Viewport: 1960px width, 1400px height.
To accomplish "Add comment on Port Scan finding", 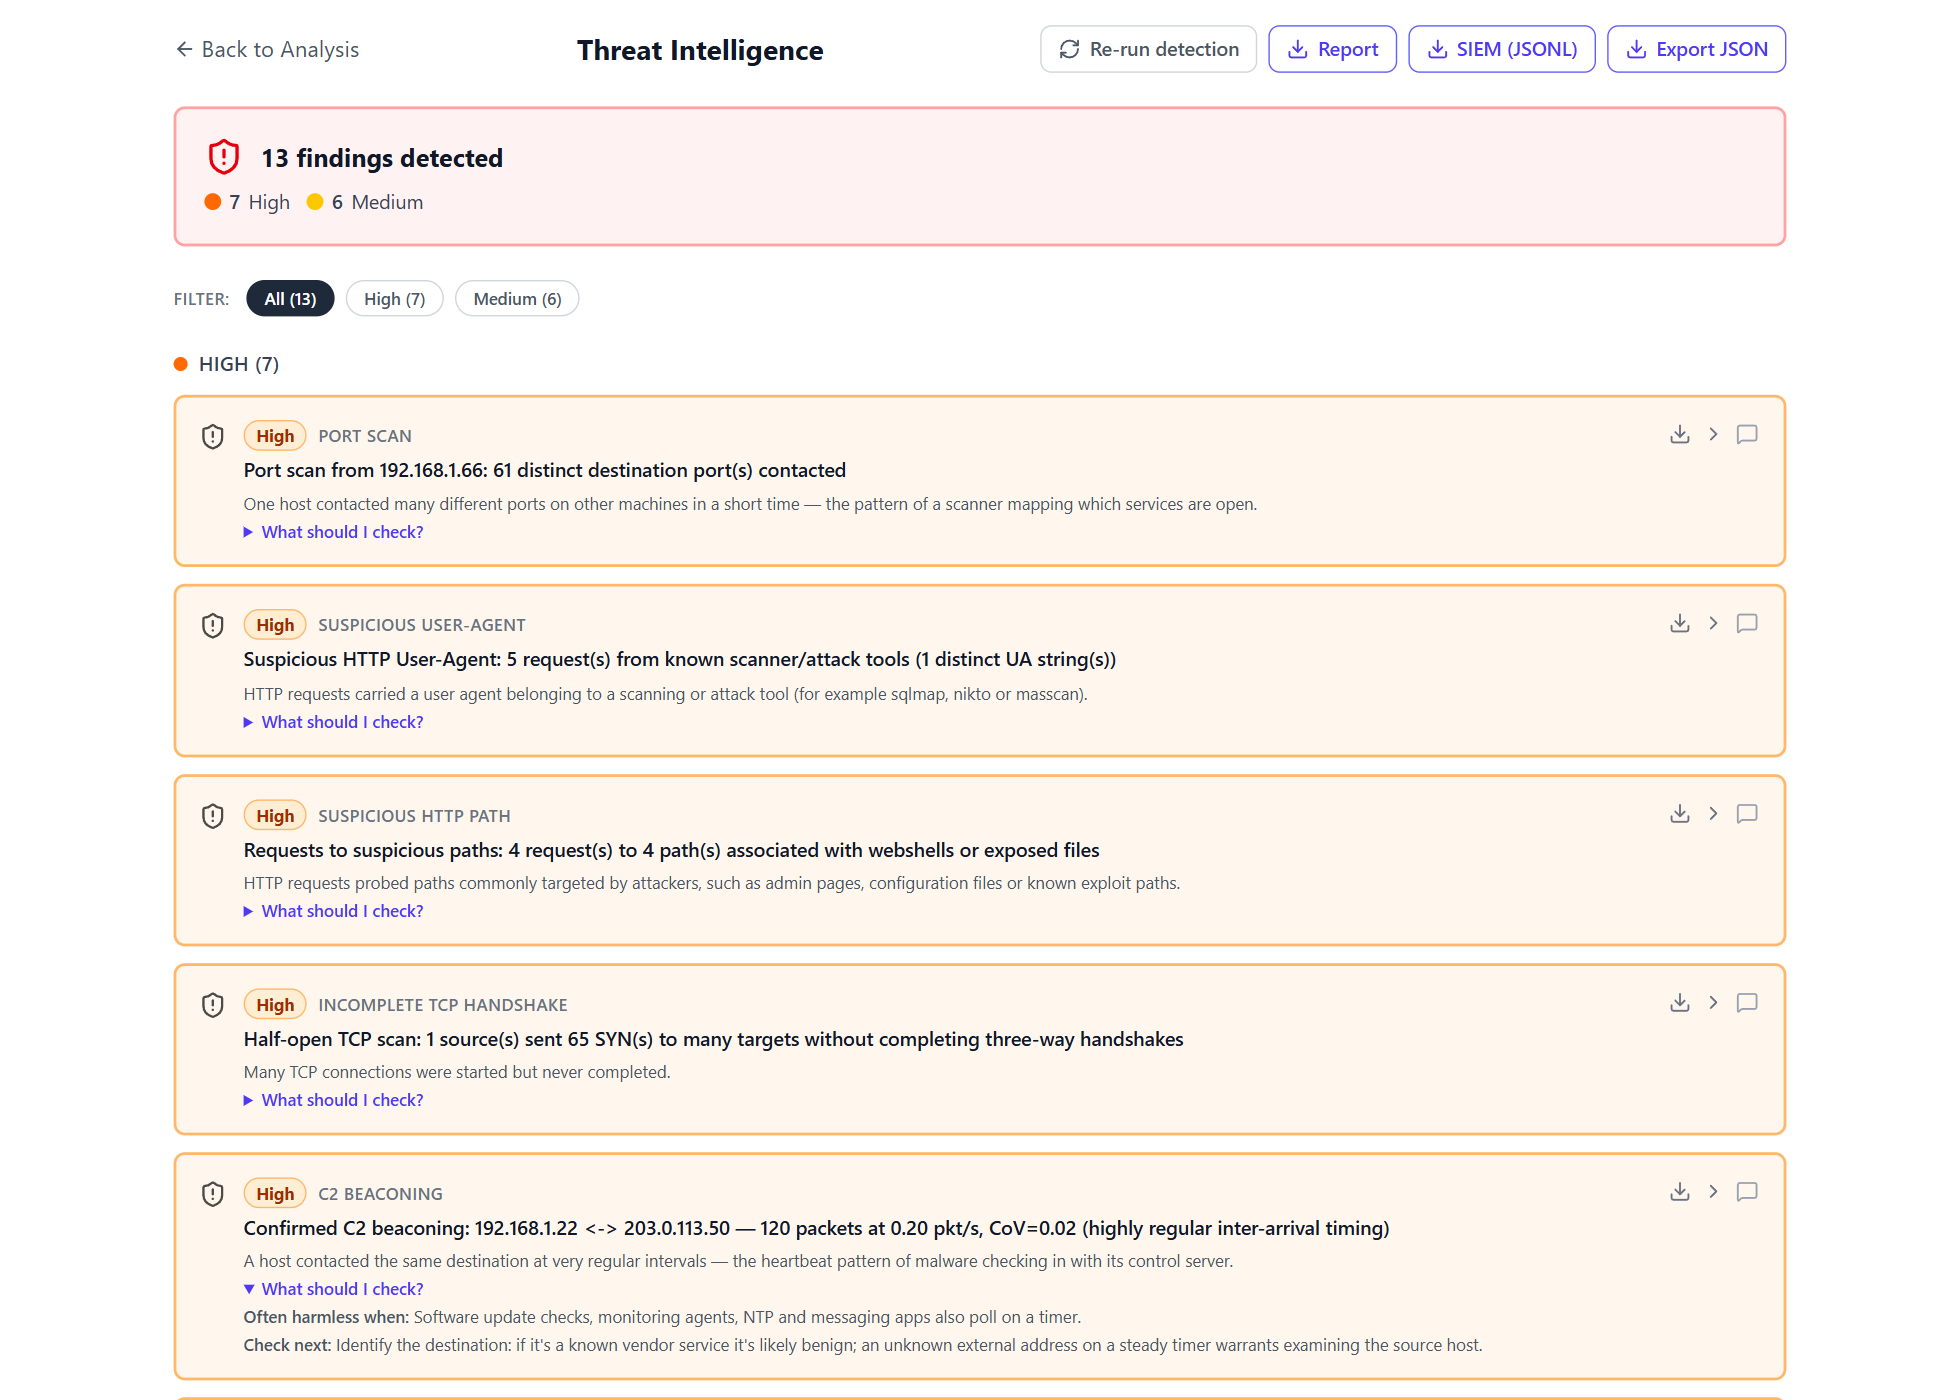I will pyautogui.click(x=1747, y=434).
